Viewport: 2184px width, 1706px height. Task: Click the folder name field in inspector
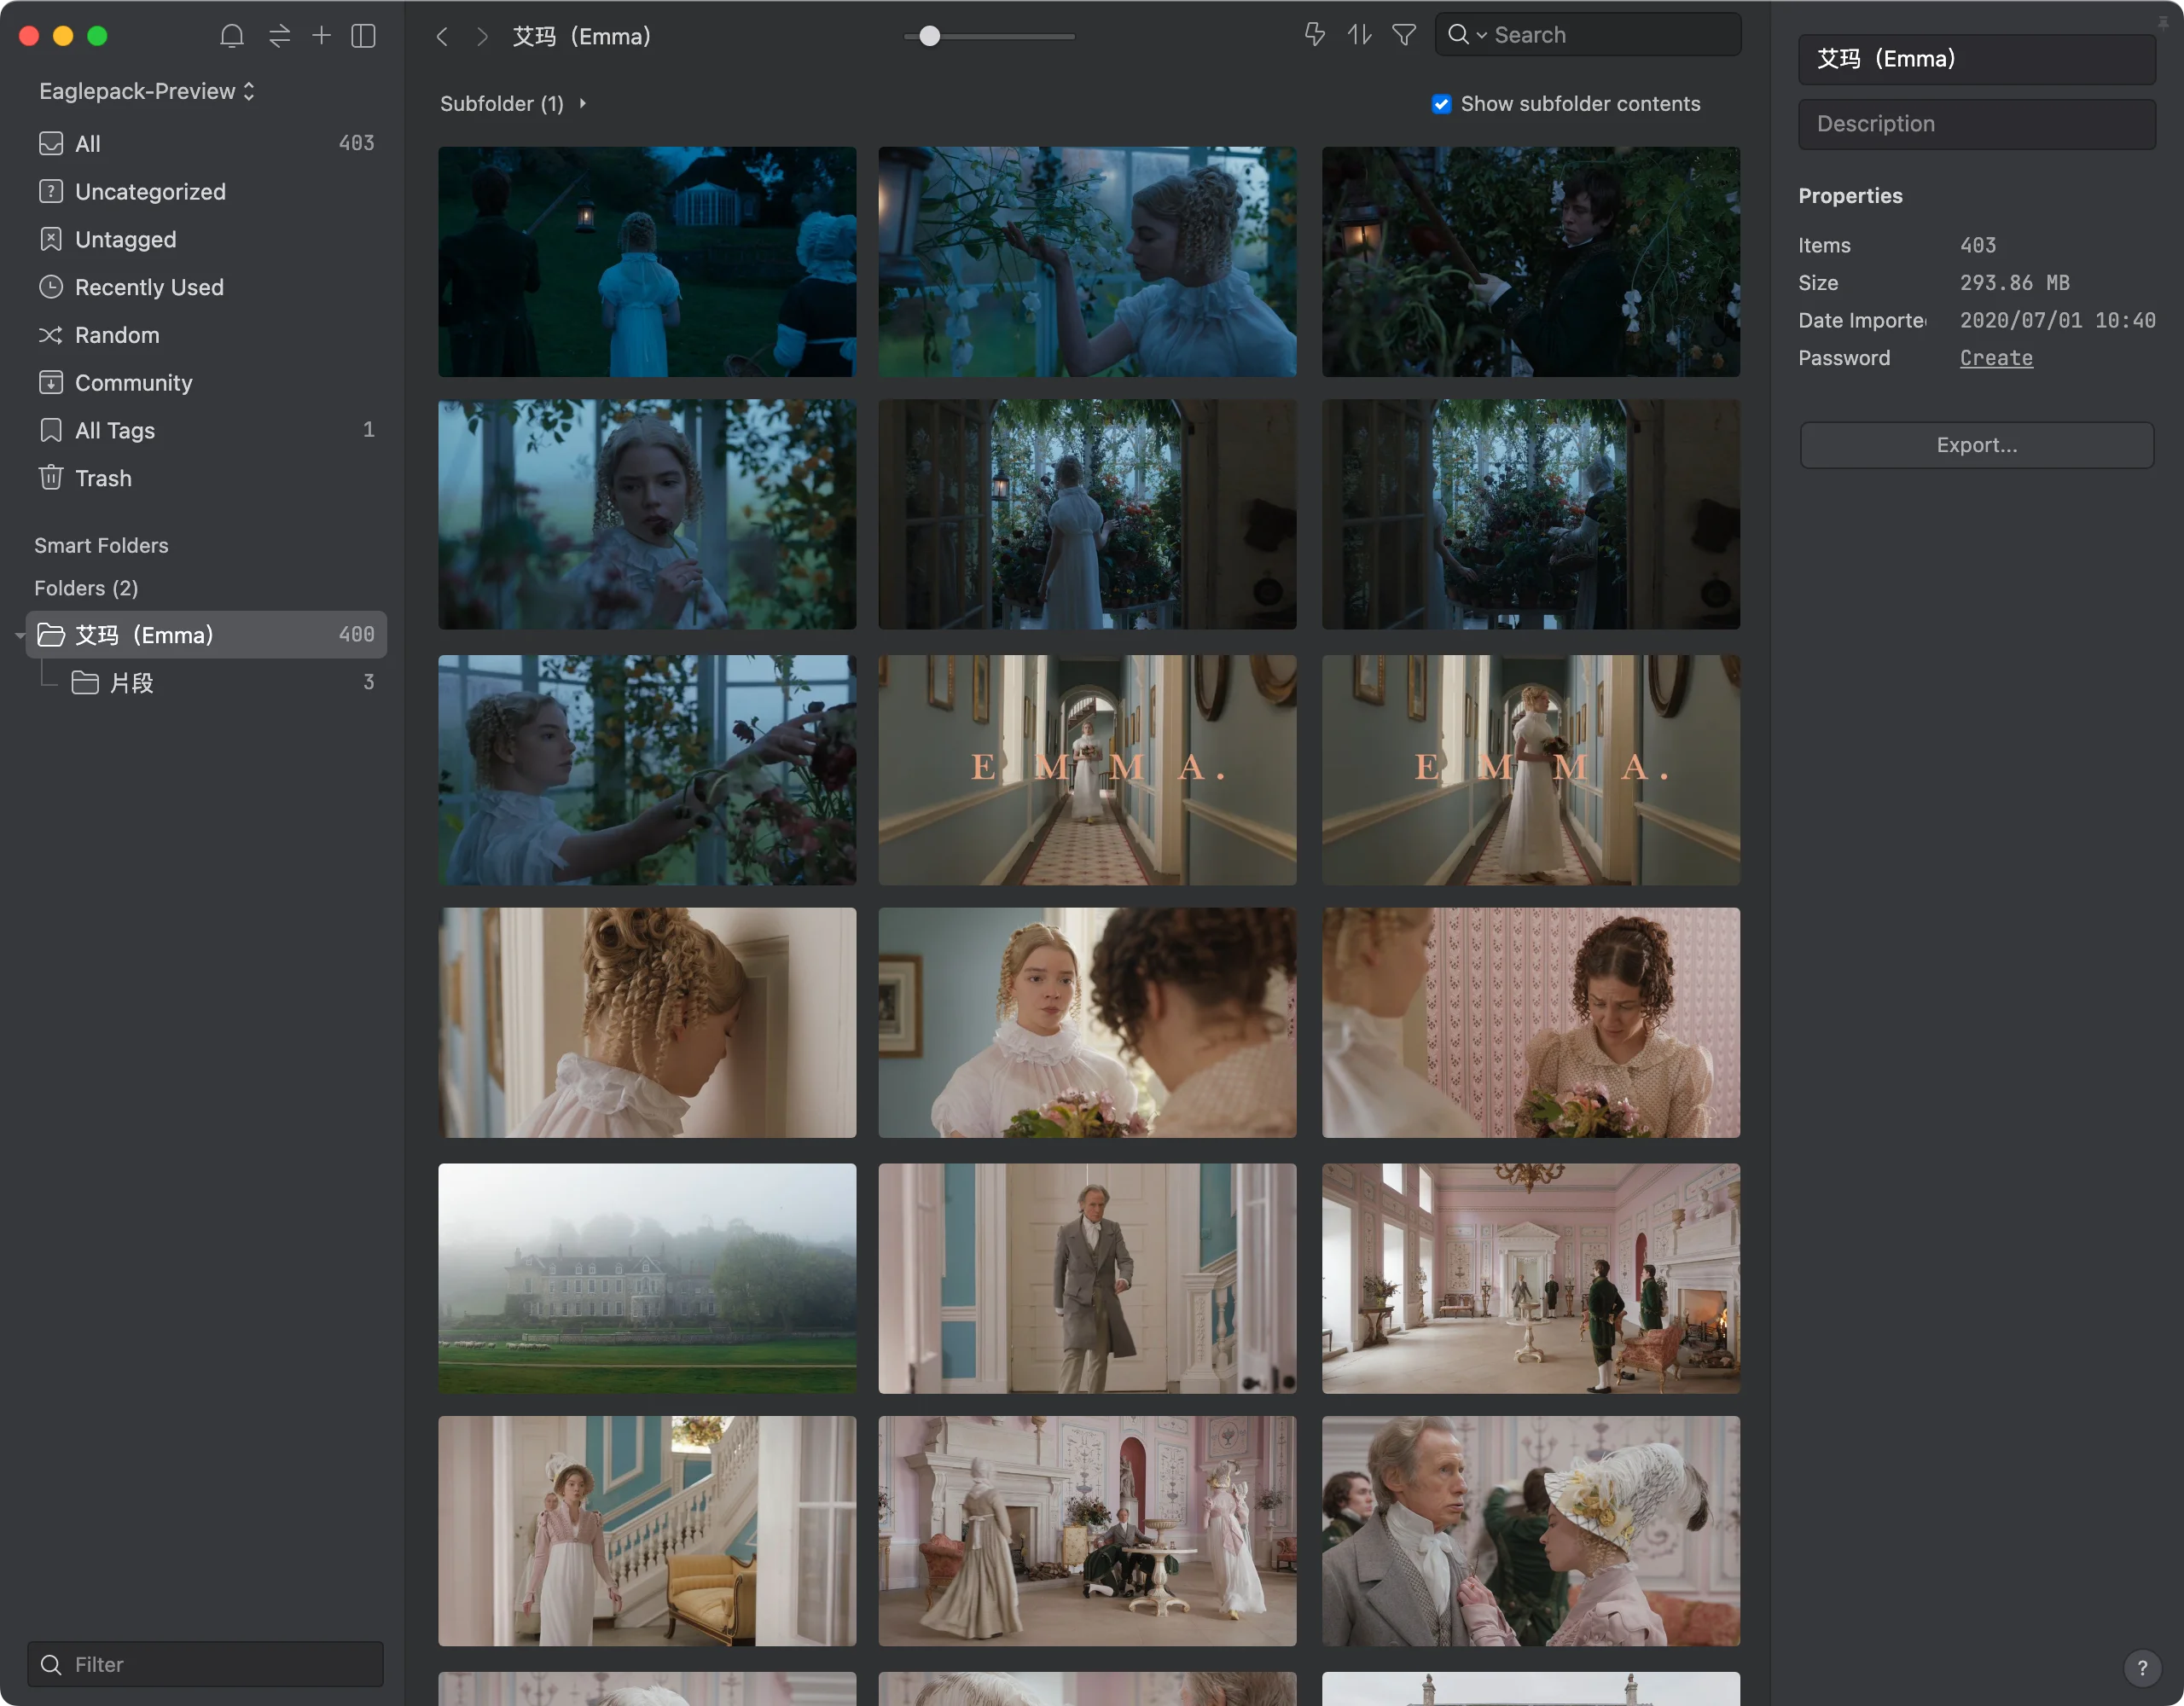pos(1976,59)
